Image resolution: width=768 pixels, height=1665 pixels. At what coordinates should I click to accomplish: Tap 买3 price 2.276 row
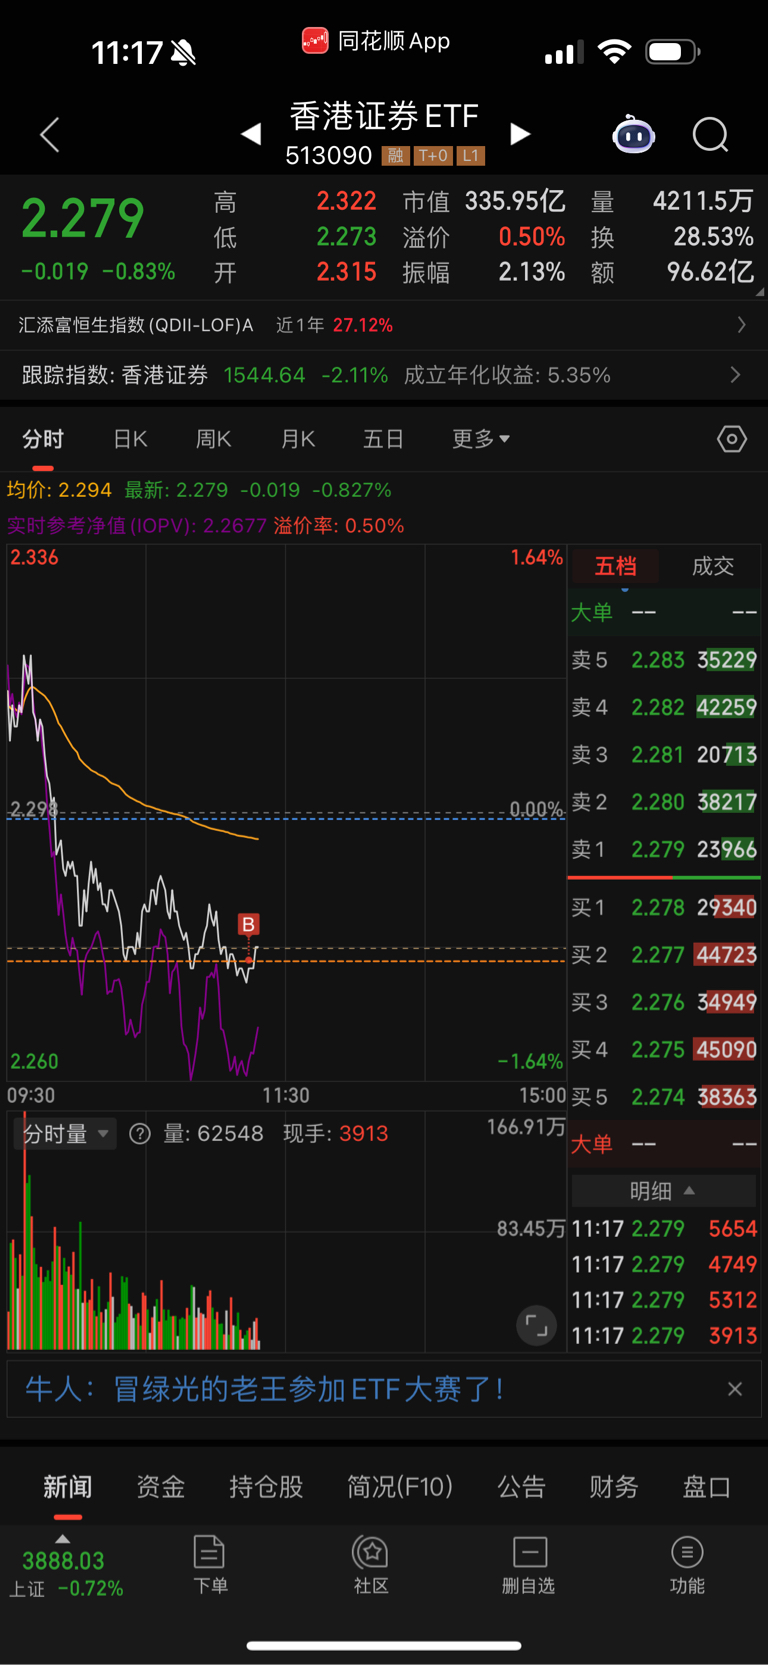pos(664,1002)
